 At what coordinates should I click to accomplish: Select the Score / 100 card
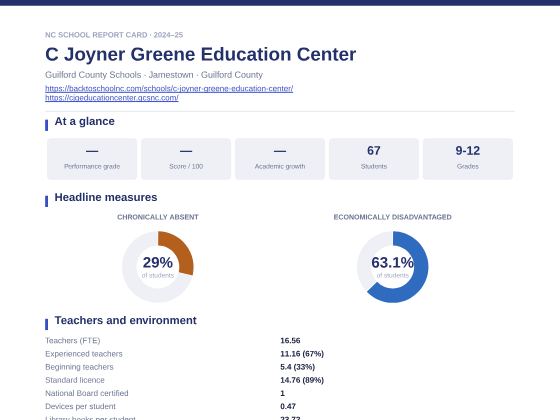pyautogui.click(x=186, y=159)
